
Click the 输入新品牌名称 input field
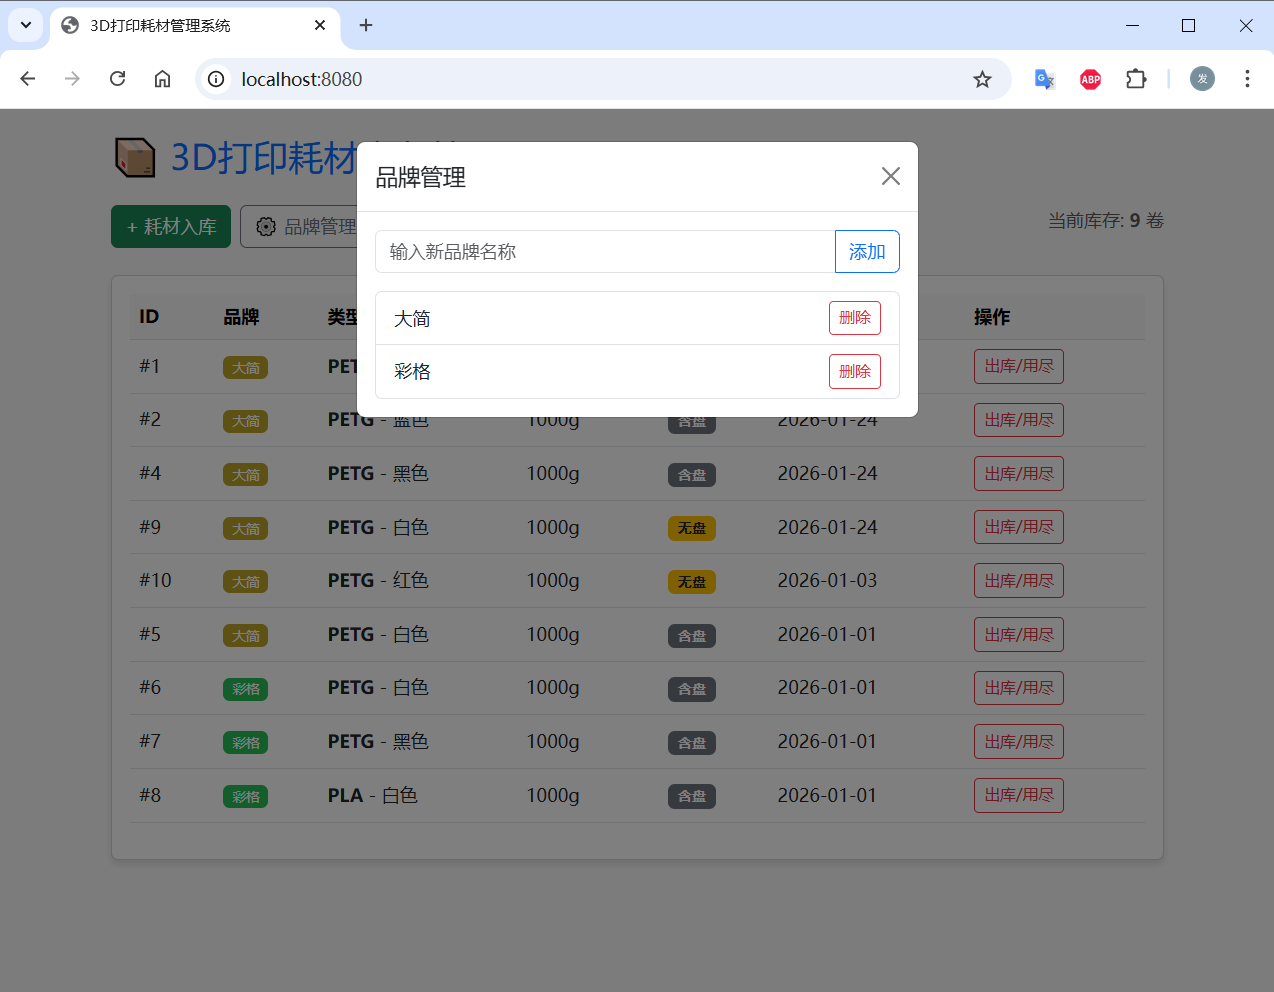tap(604, 252)
